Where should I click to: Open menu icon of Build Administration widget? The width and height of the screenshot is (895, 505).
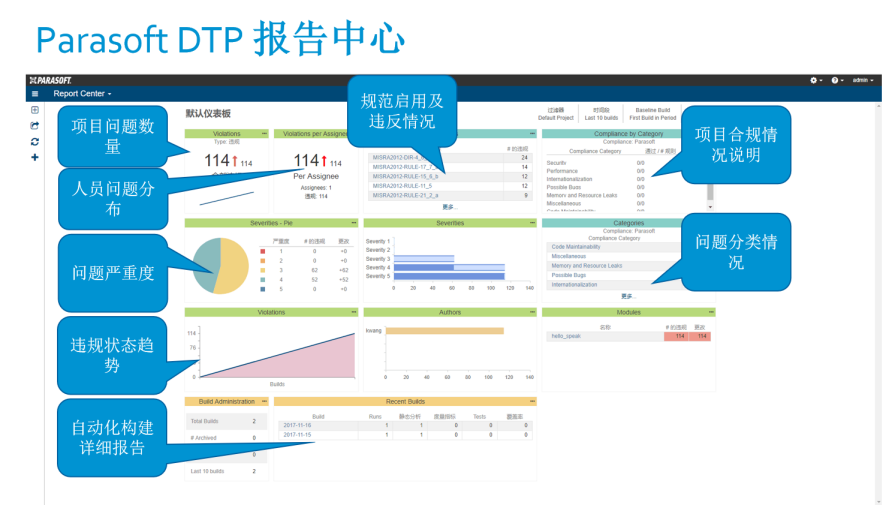pos(264,402)
